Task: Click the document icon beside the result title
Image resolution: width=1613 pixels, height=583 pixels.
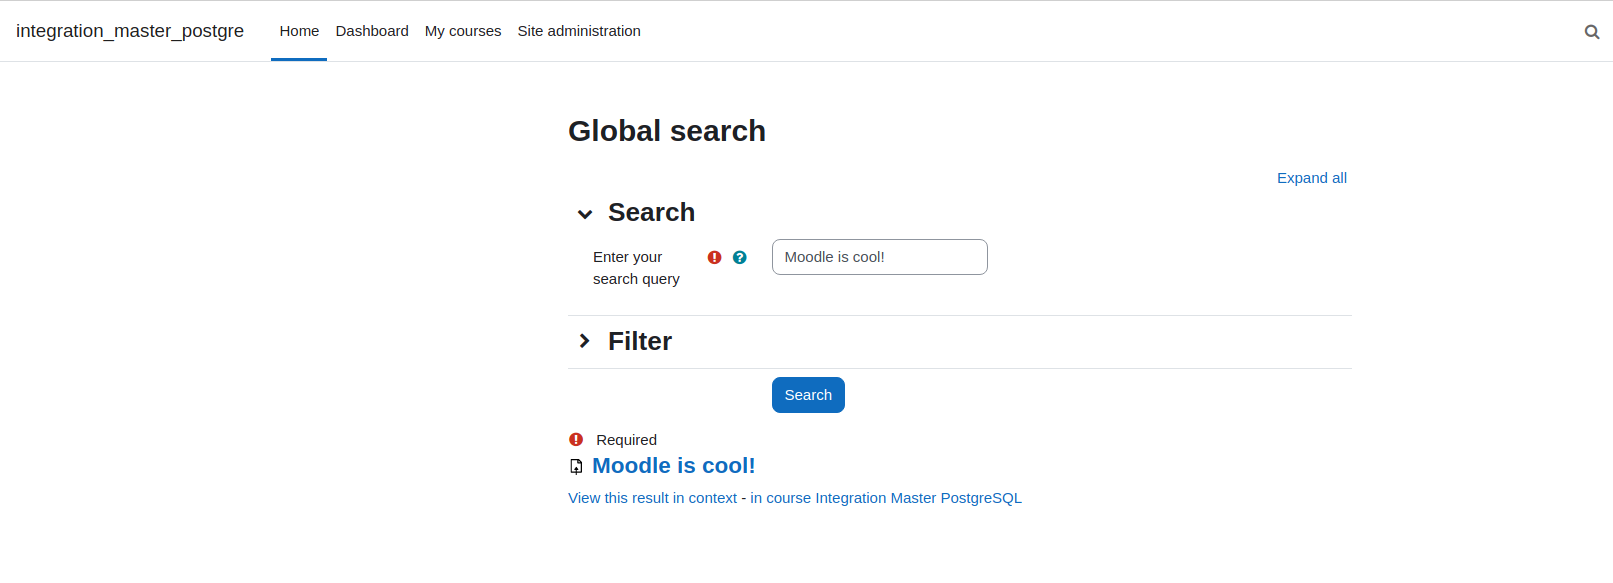Action: click(576, 466)
